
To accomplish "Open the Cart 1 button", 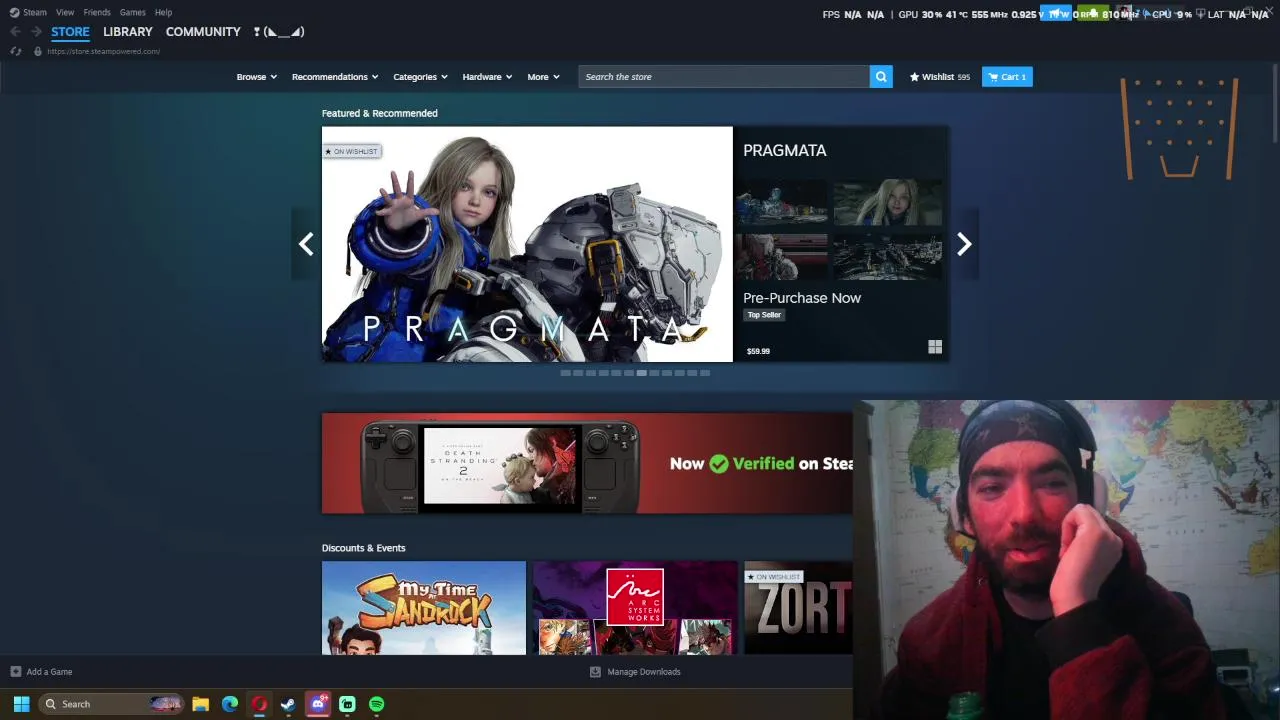I will (1007, 77).
